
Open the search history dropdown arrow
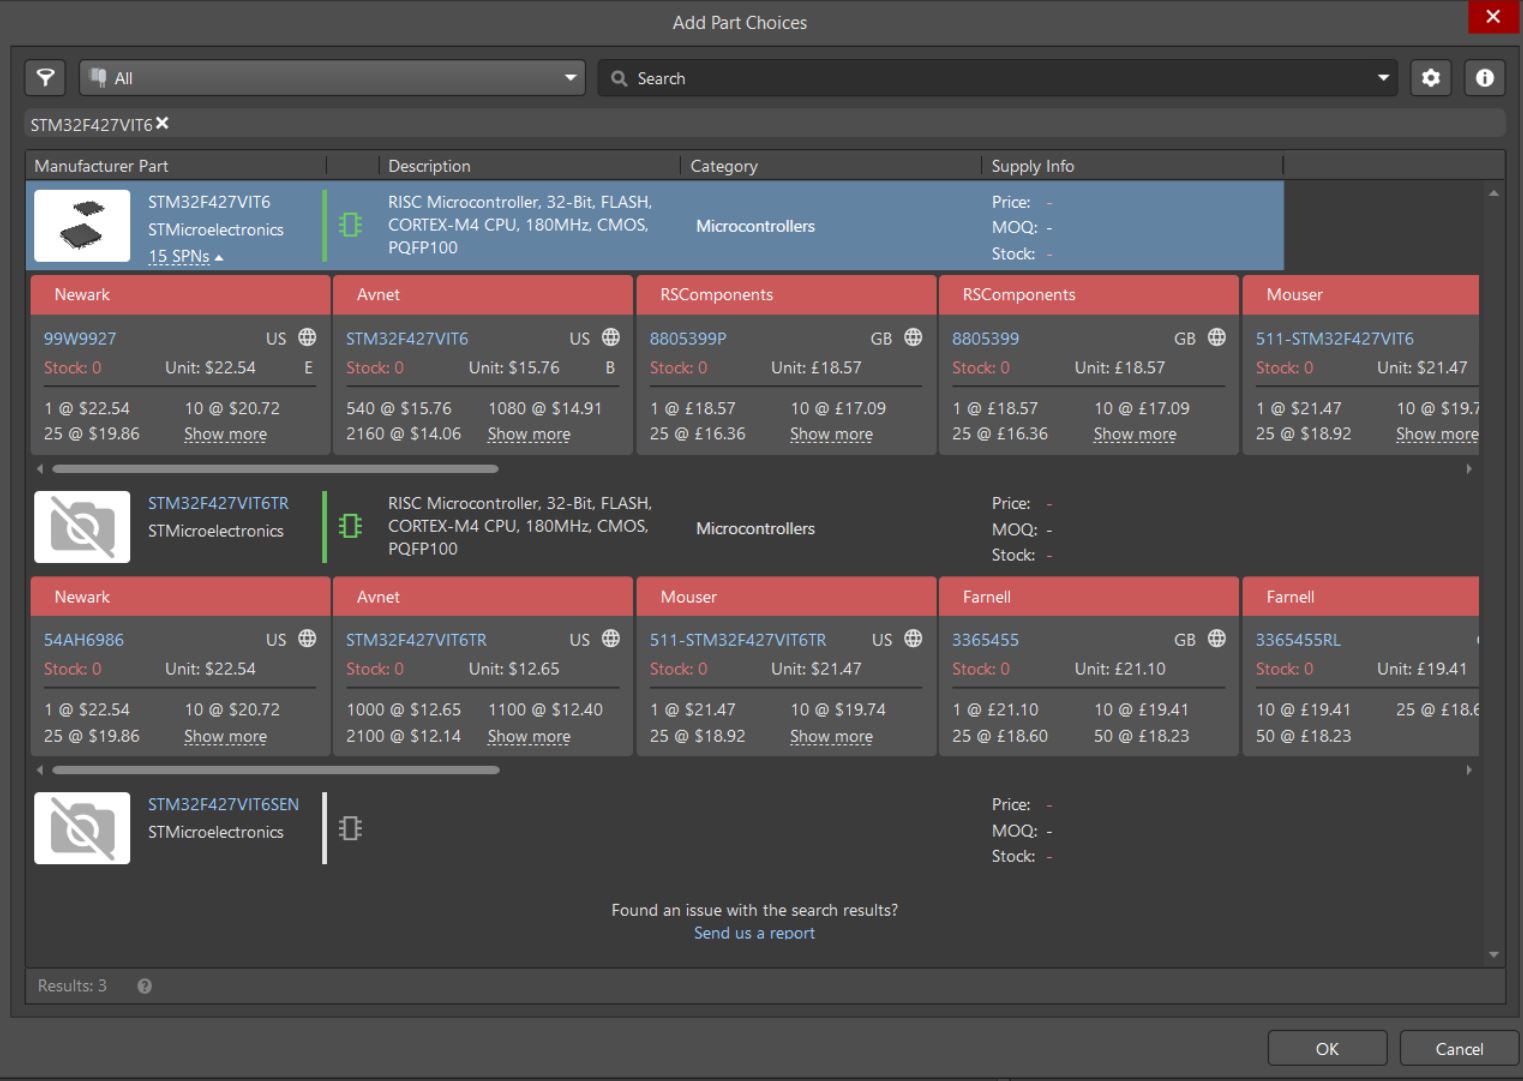[x=1382, y=78]
